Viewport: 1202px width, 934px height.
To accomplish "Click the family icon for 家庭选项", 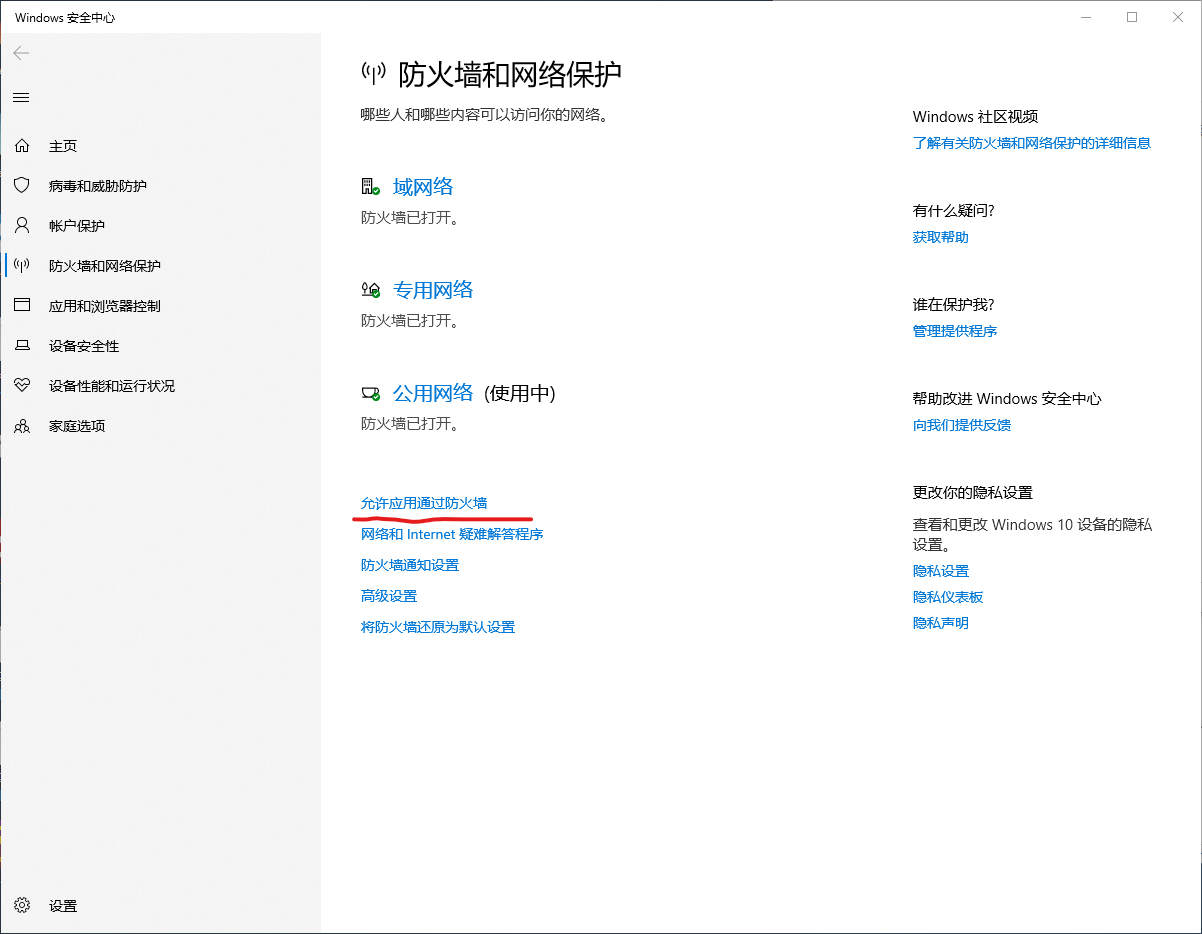I will 22,426.
